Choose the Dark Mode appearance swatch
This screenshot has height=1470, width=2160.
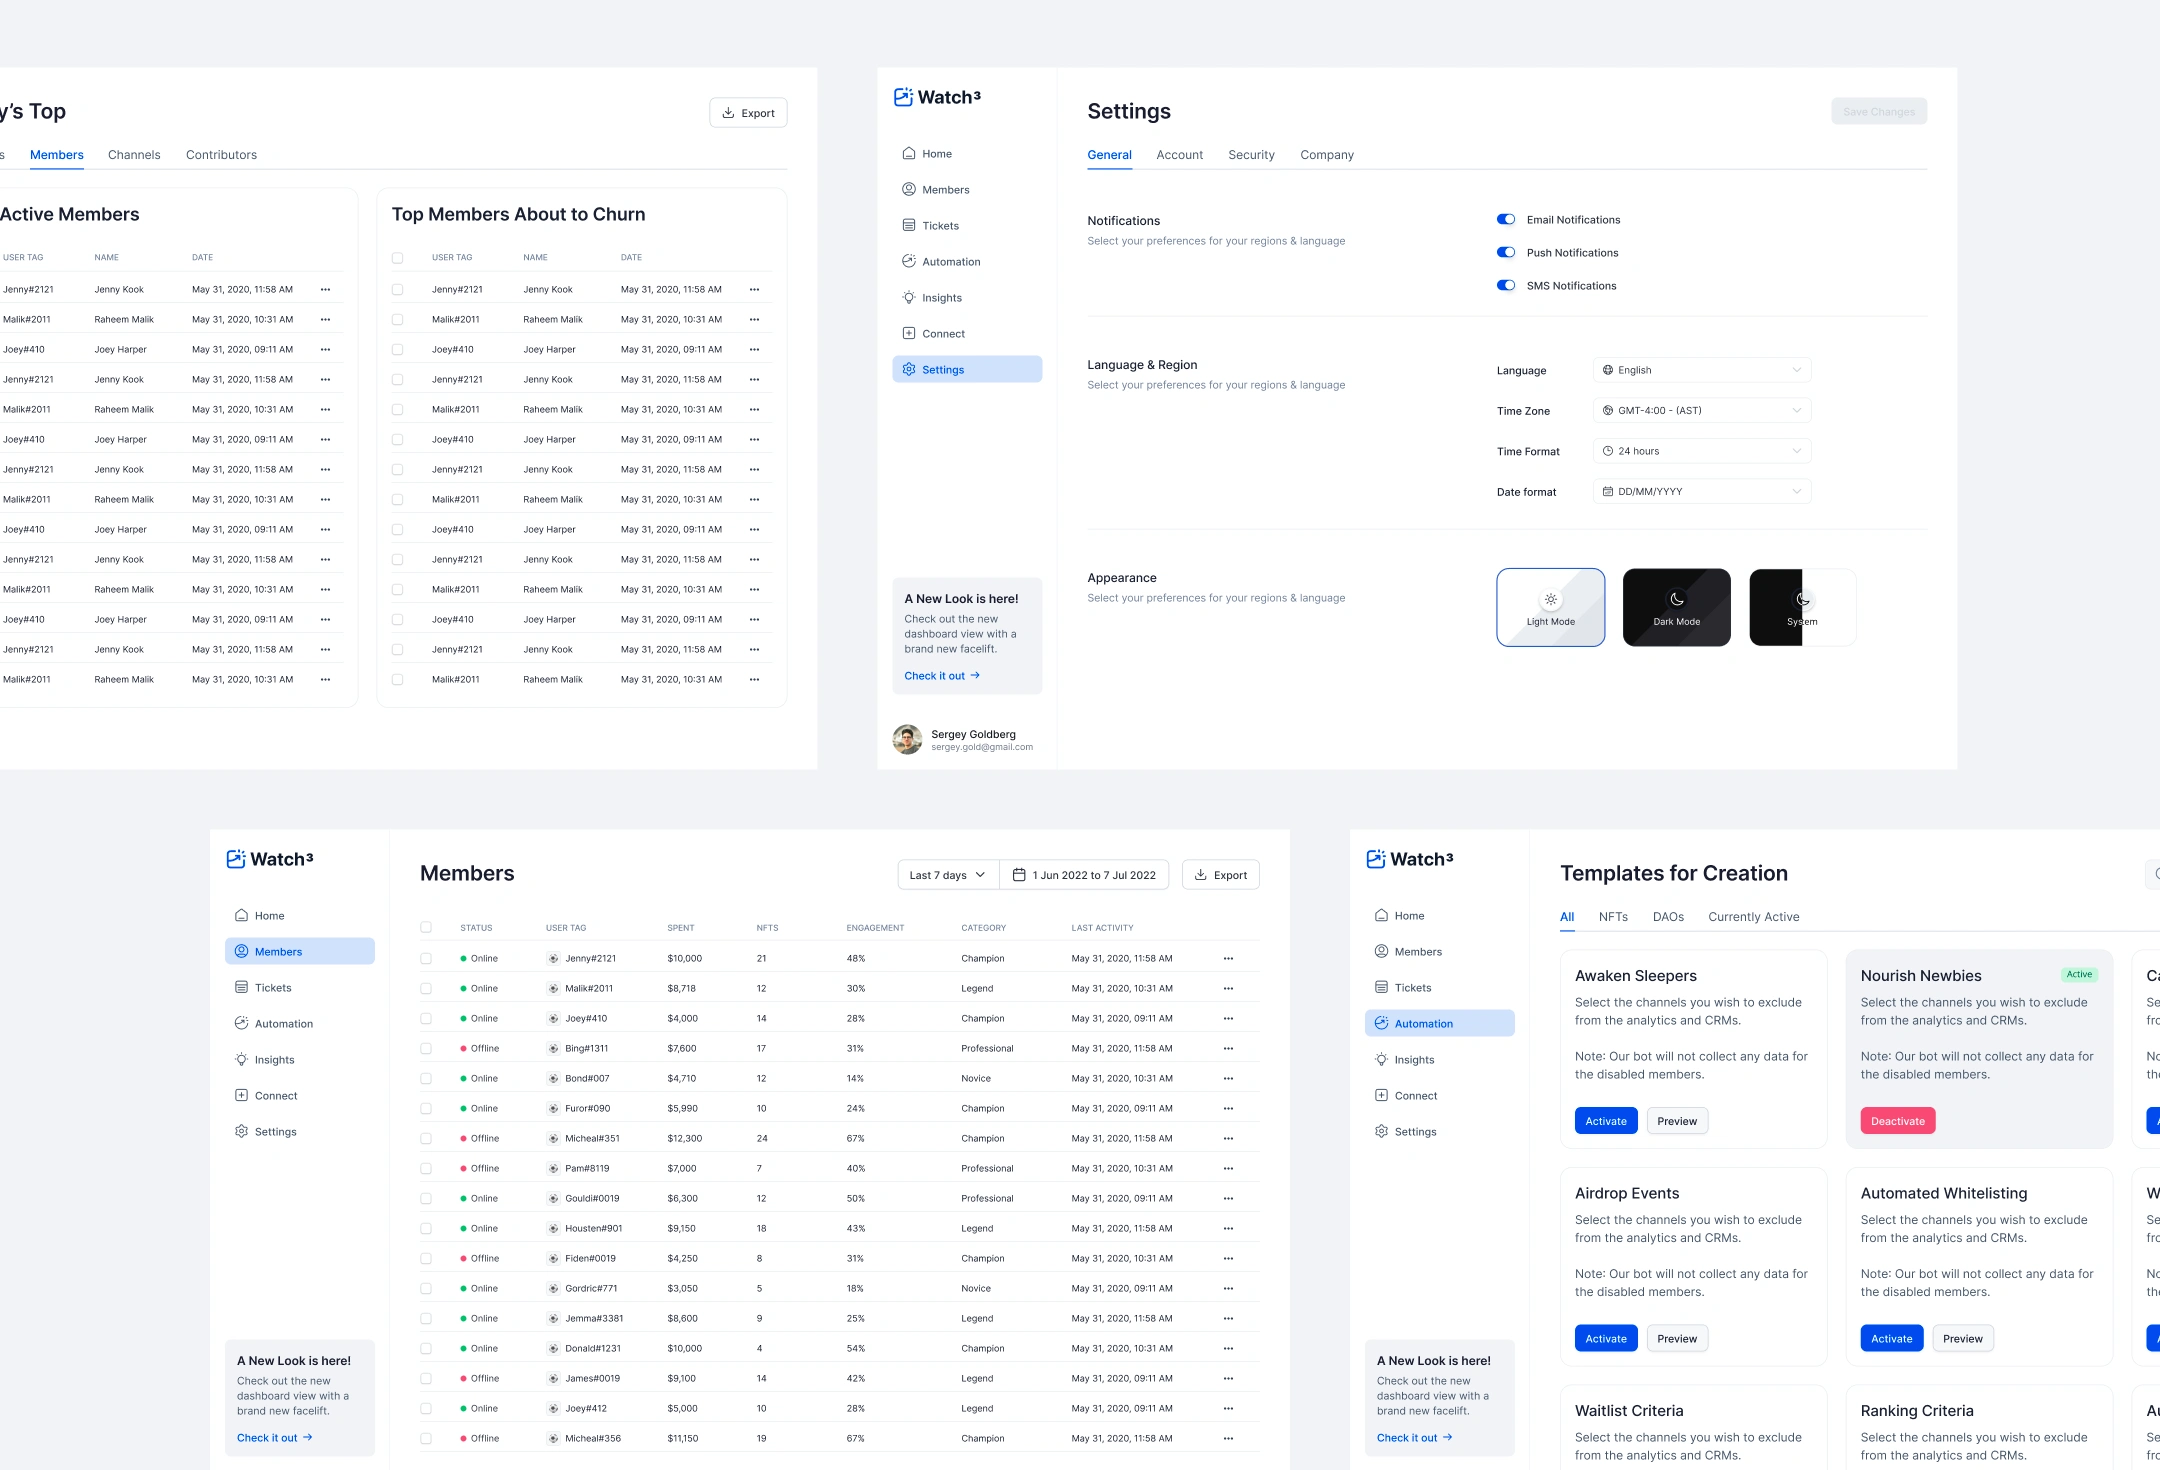coord(1676,608)
